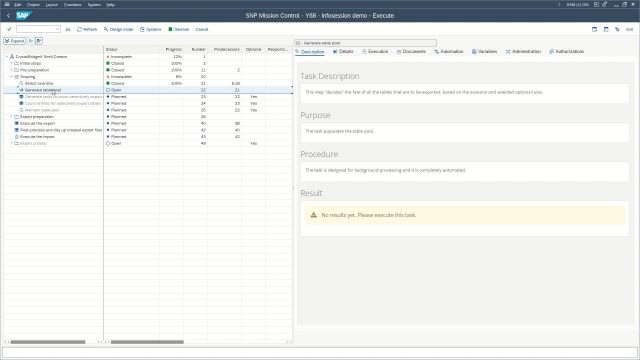This screenshot has width=640, height=360.
Task: Collapse the Scoping node
Action: coord(11,77)
